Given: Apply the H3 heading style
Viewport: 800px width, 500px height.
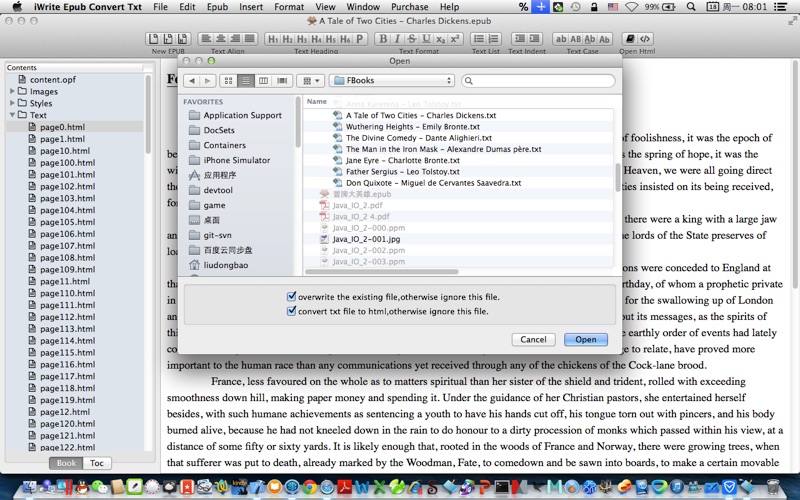Looking at the screenshot, I should (x=302, y=39).
